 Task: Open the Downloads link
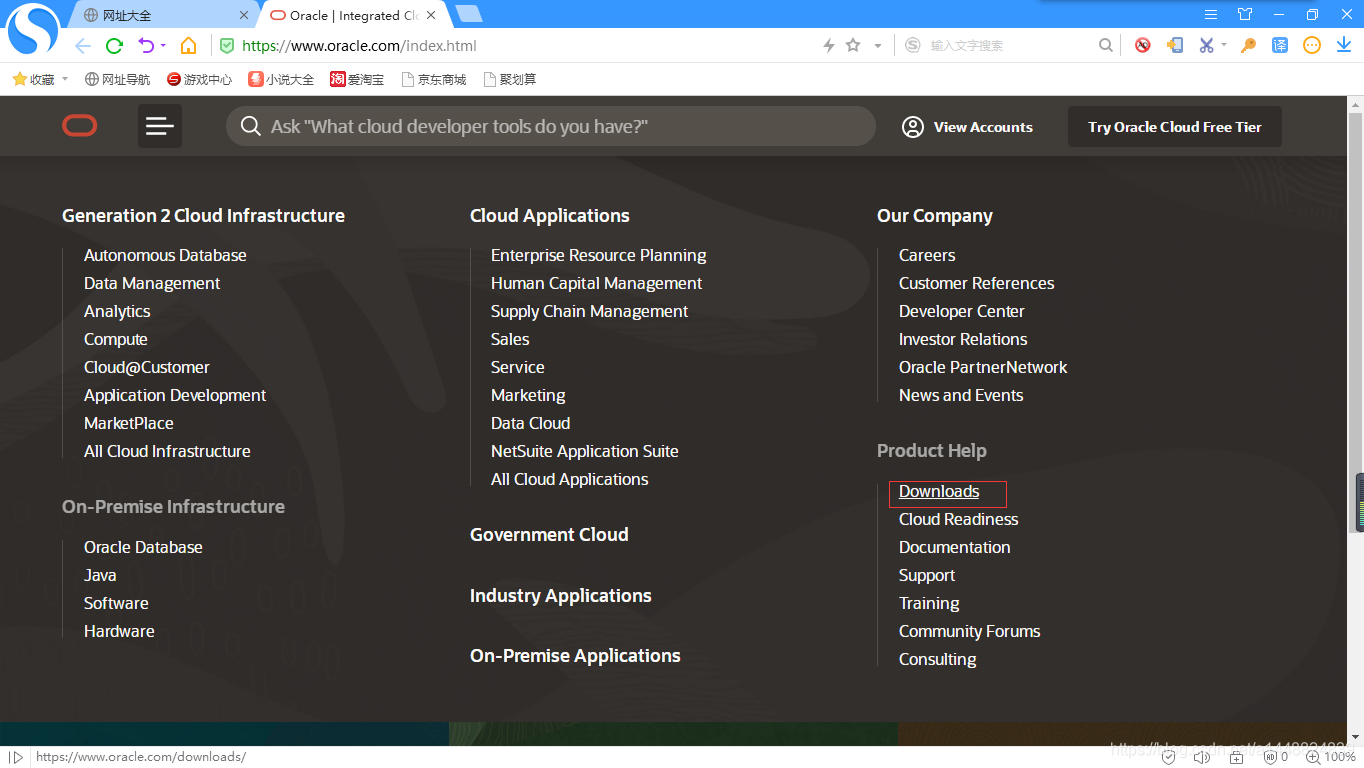939,491
